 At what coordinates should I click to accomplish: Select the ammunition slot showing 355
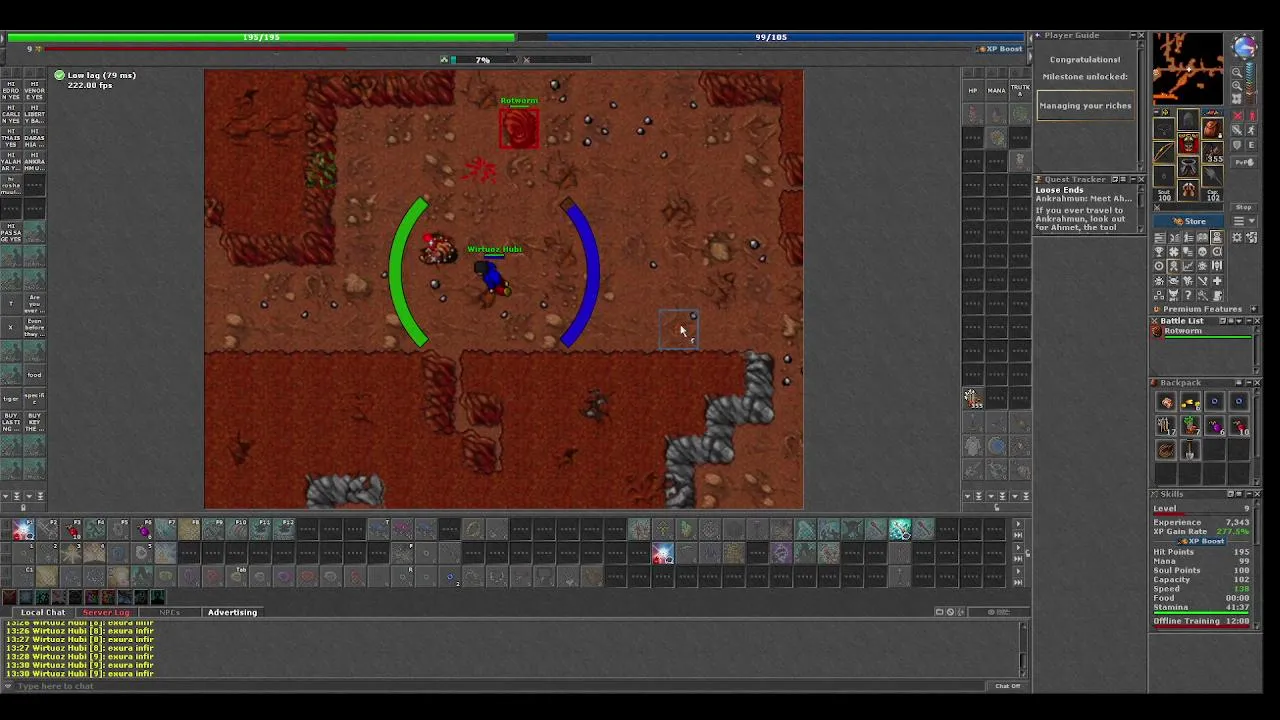1212,151
